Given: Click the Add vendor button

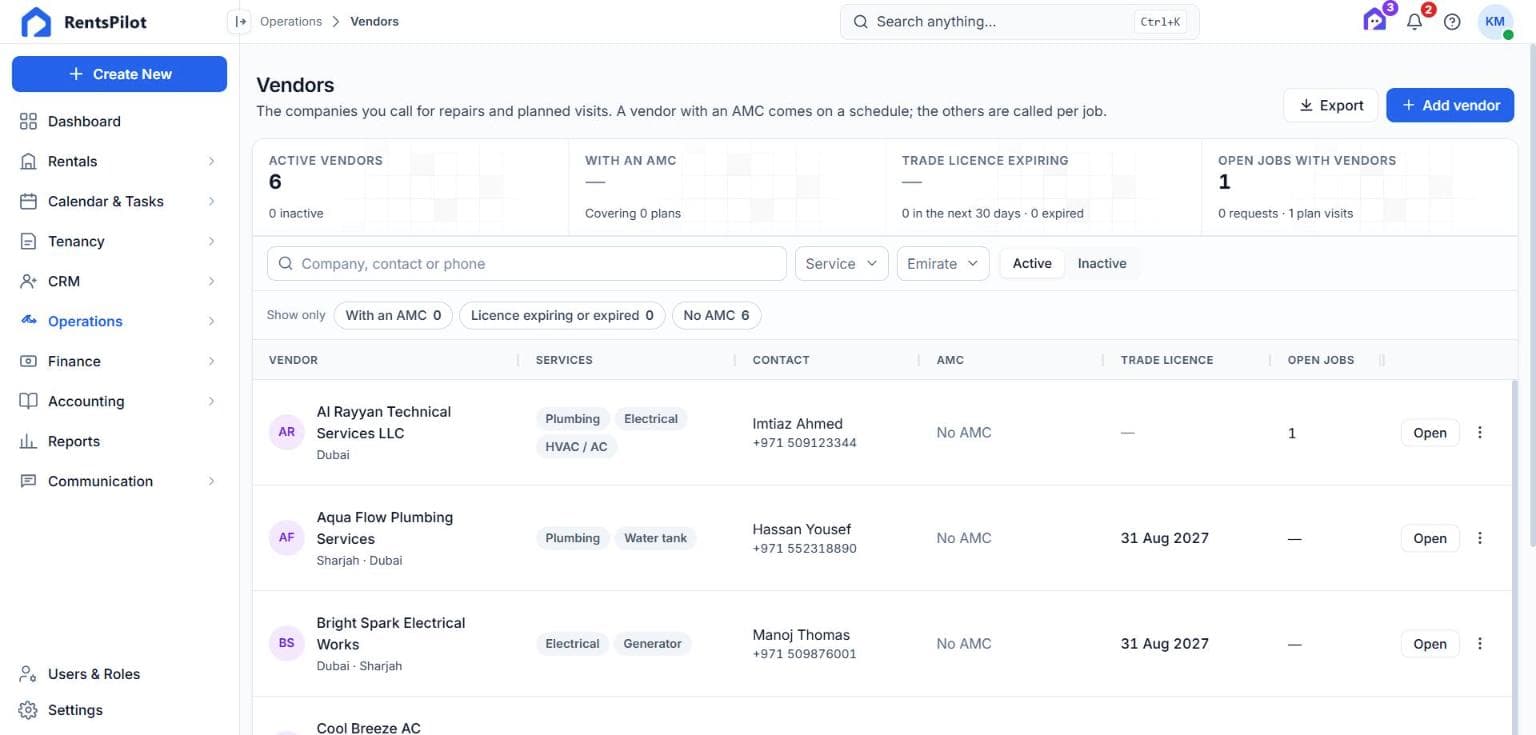Looking at the screenshot, I should coord(1450,105).
